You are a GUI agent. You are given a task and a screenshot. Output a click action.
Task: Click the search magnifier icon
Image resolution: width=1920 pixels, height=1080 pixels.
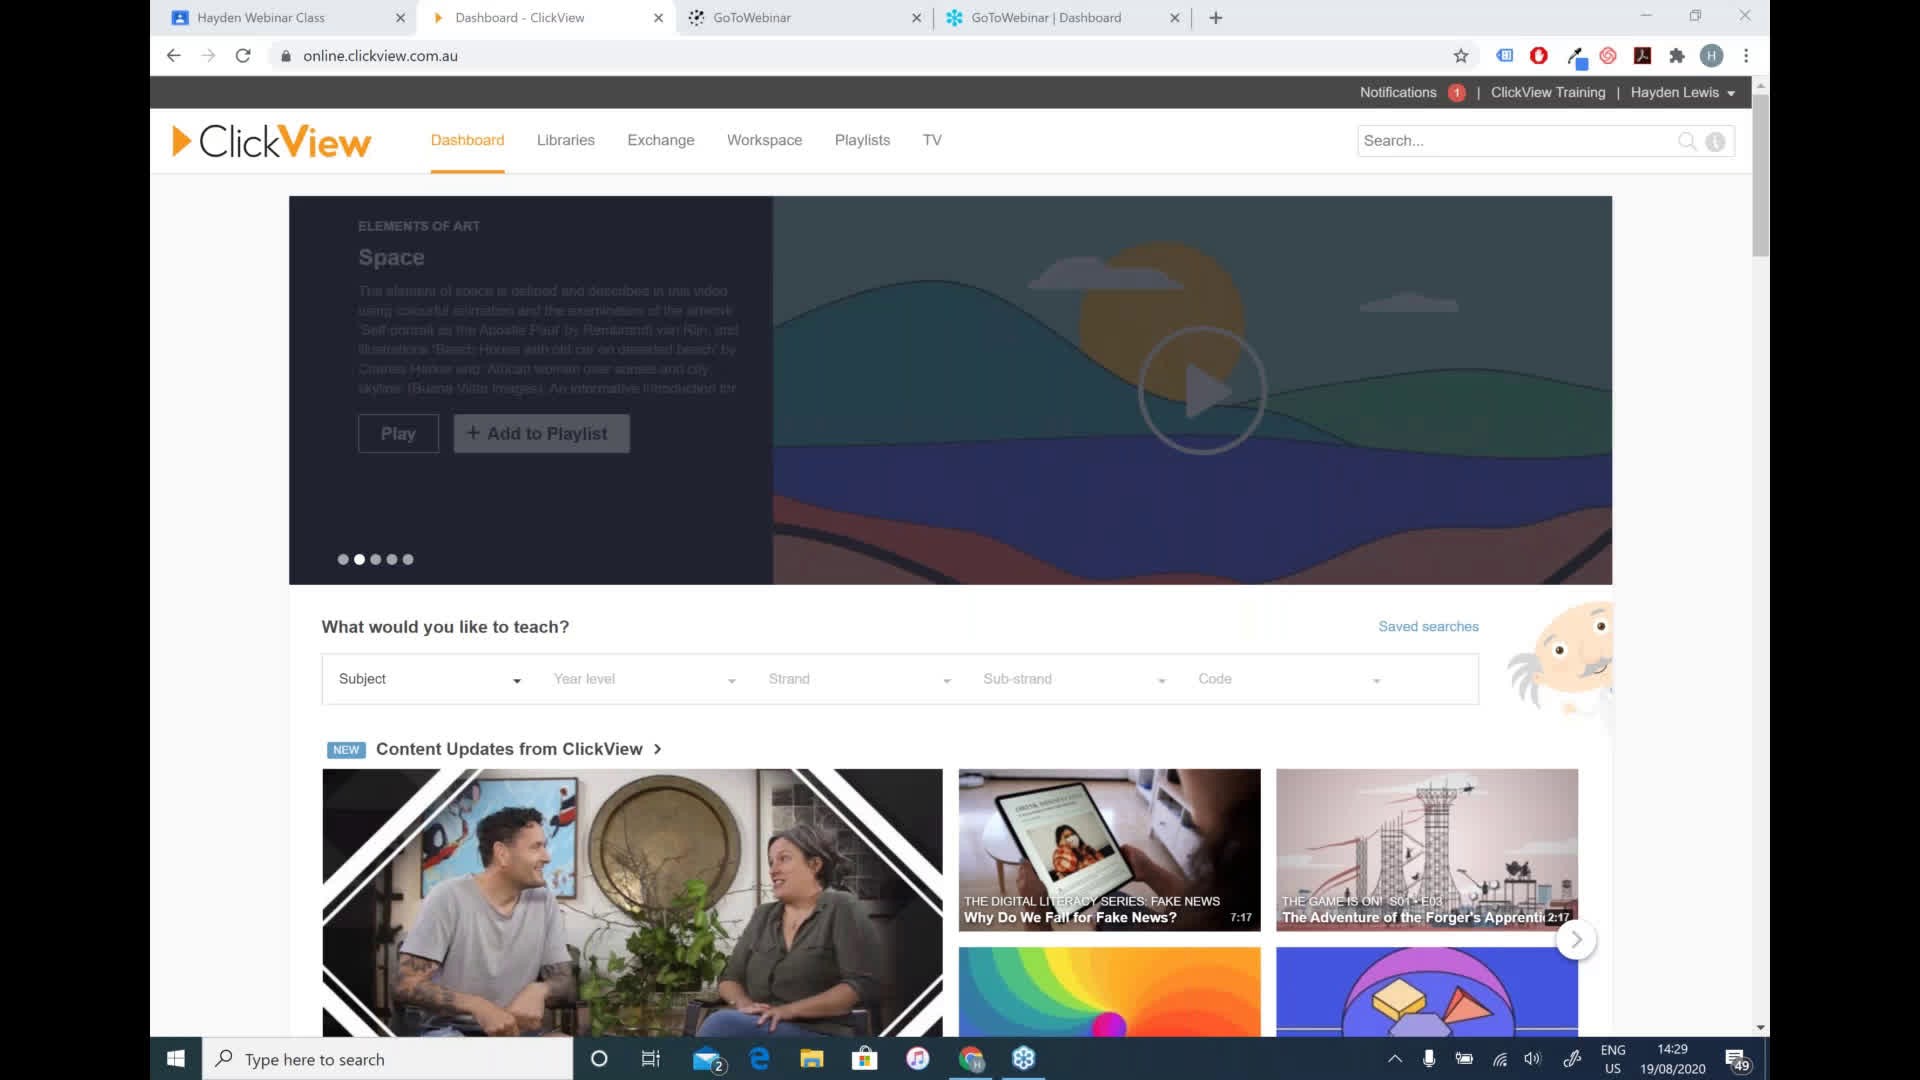(x=1686, y=141)
